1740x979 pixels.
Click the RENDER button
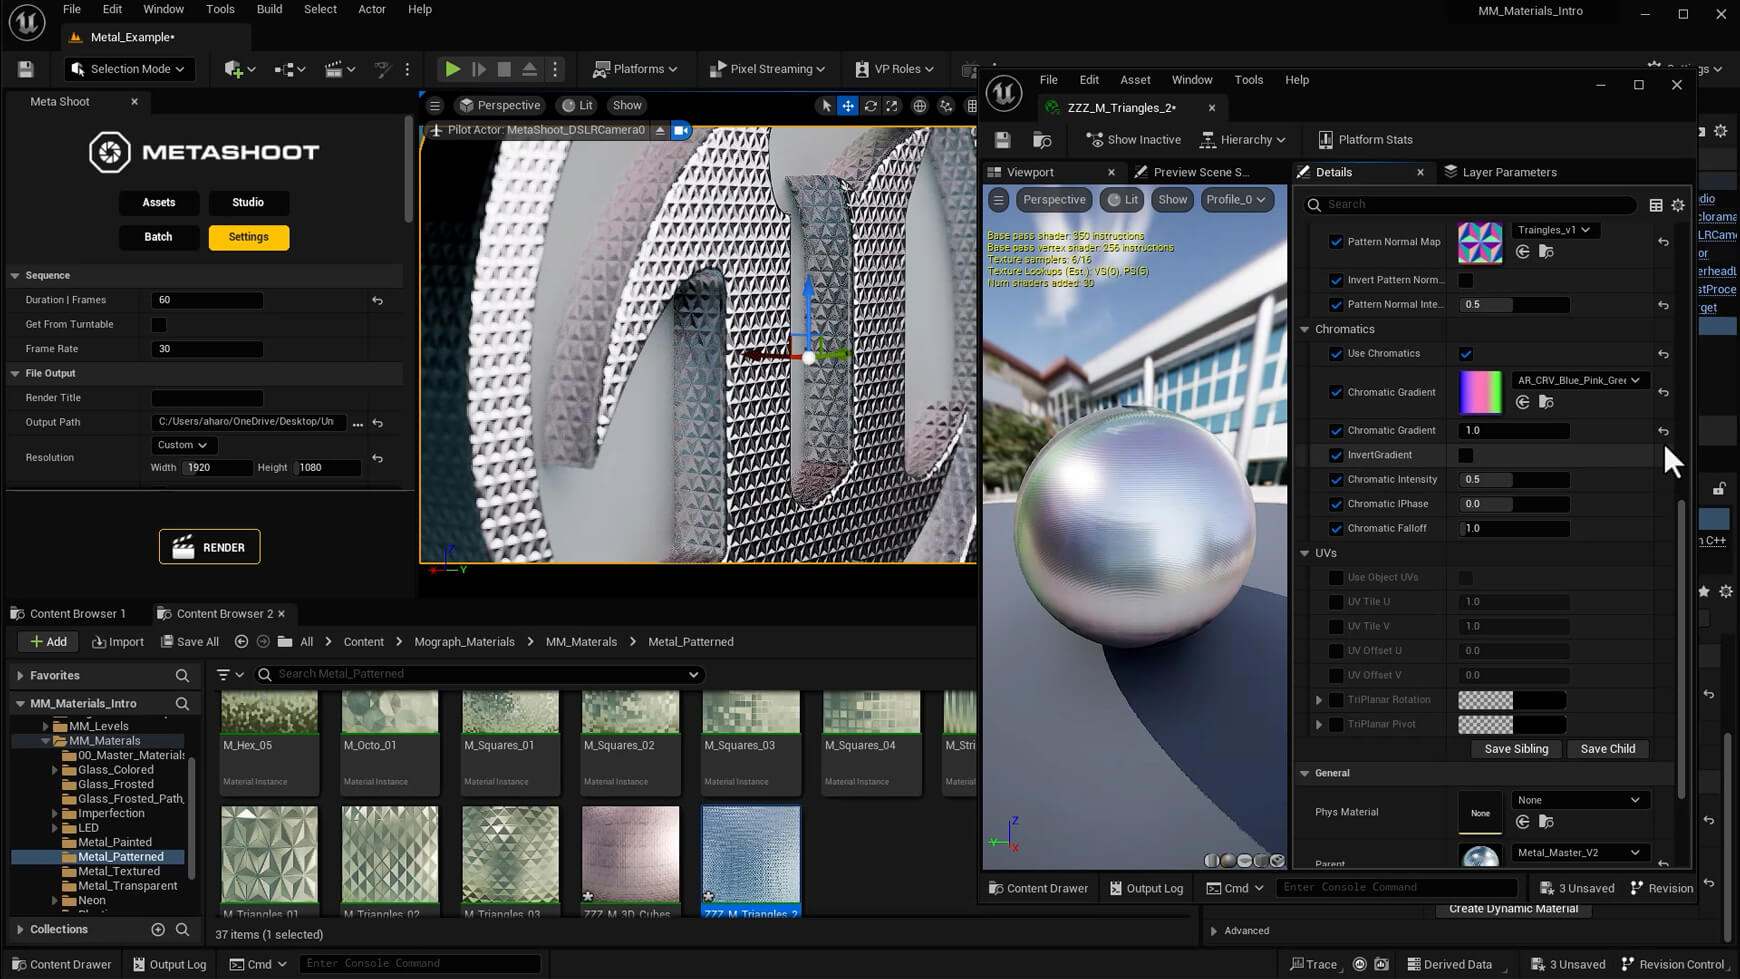pos(209,547)
